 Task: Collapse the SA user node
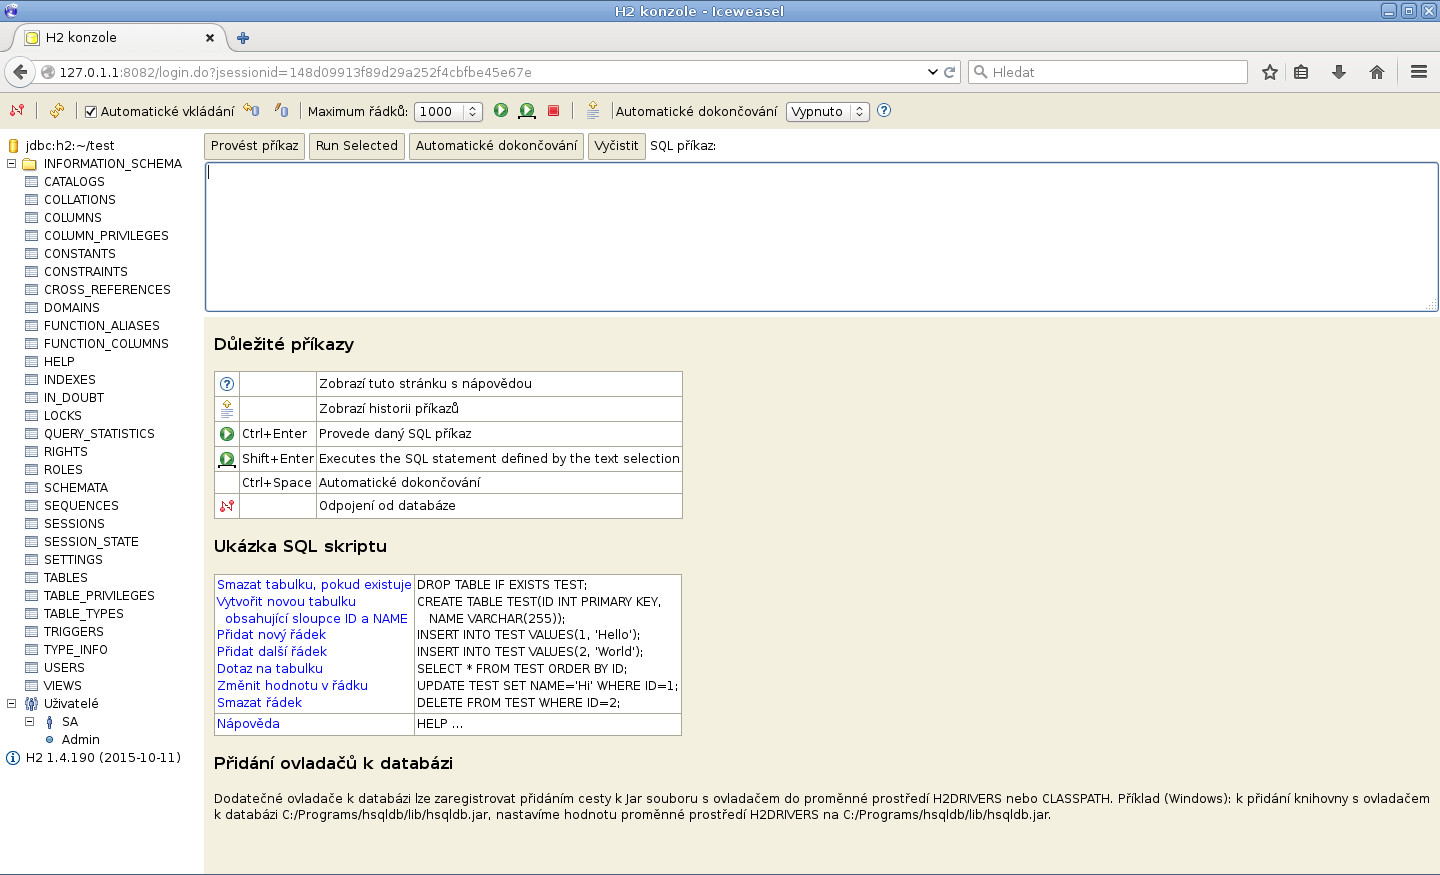(x=30, y=721)
